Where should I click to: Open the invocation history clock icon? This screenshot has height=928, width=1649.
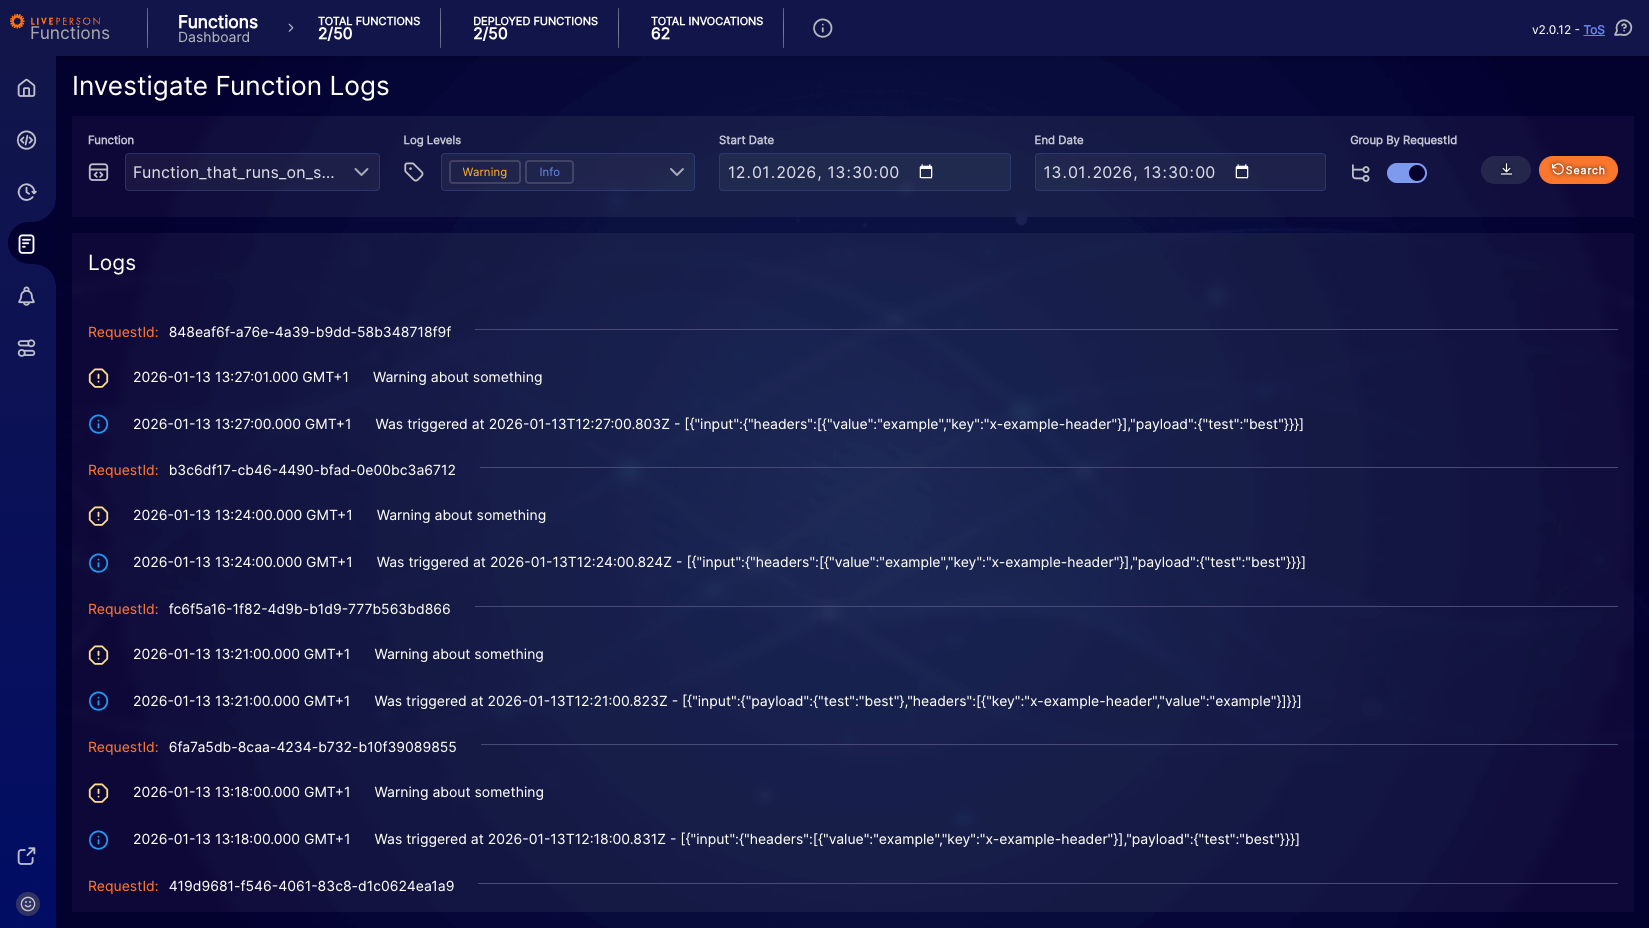(x=26, y=192)
